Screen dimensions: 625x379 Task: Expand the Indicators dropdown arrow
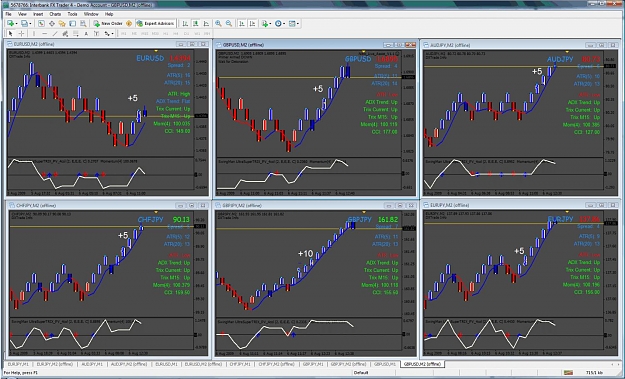(x=270, y=24)
